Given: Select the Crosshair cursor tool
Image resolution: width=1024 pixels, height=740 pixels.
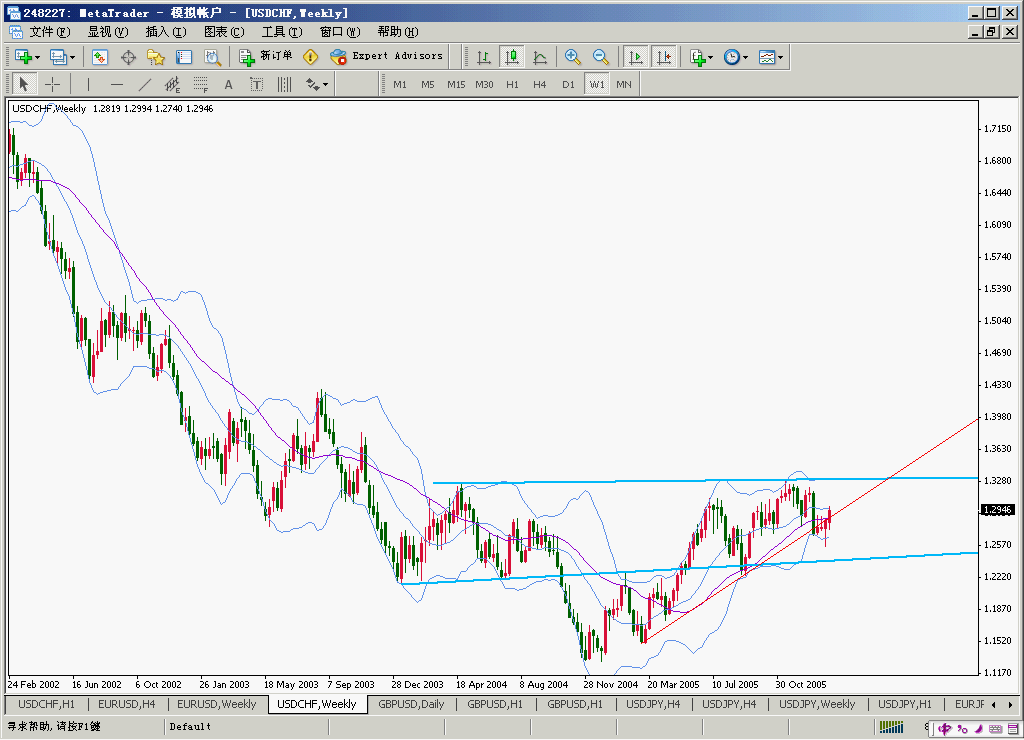Looking at the screenshot, I should [x=53, y=85].
